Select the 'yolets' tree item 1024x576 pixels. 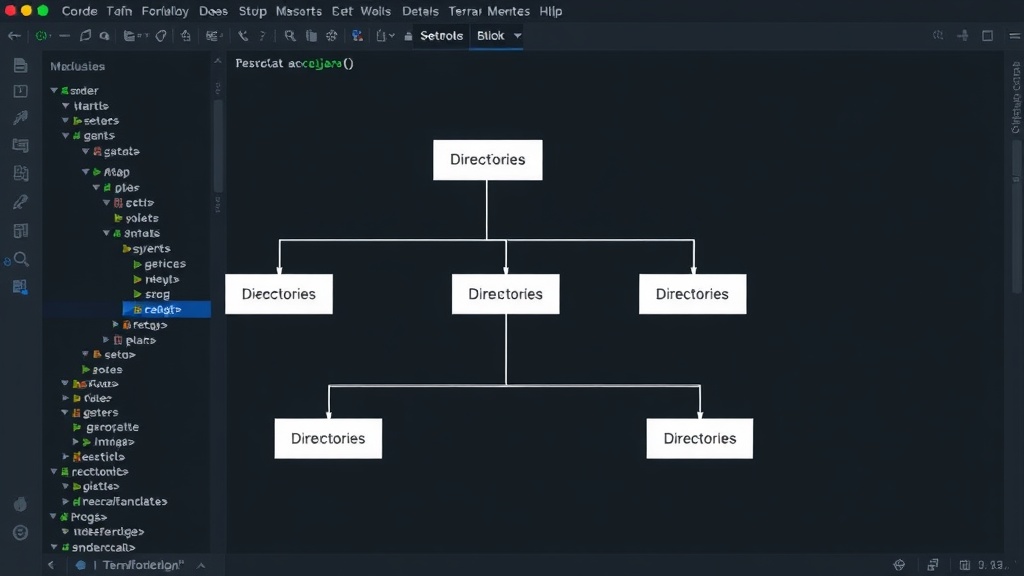[136, 218]
